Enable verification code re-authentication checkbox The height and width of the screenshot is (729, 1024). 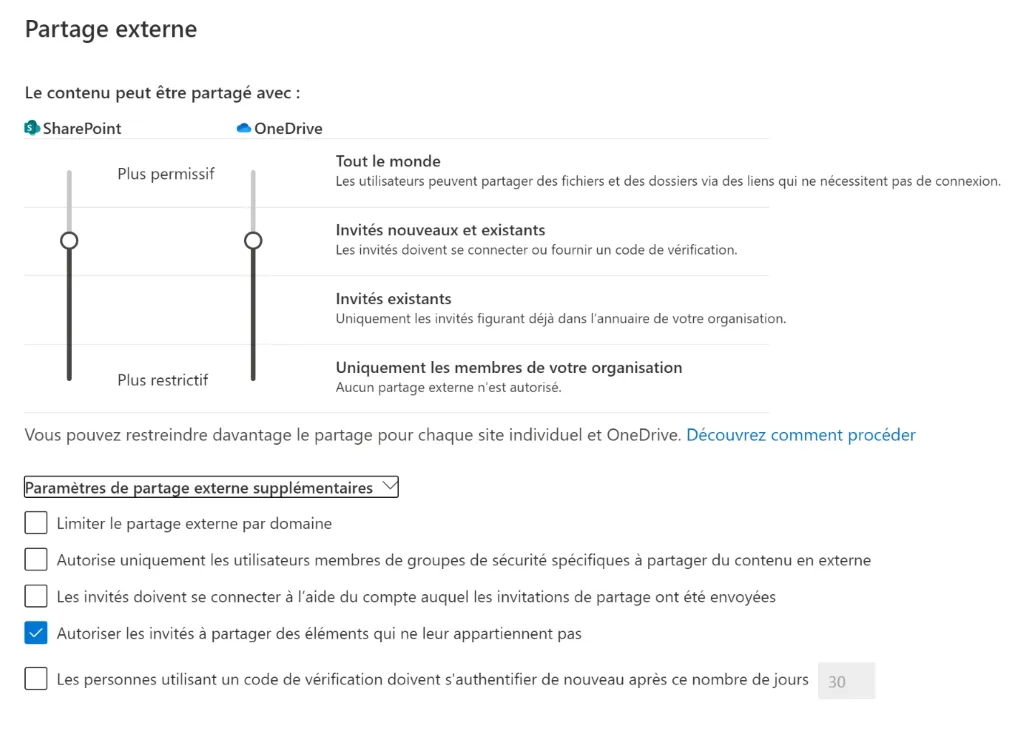click(36, 679)
